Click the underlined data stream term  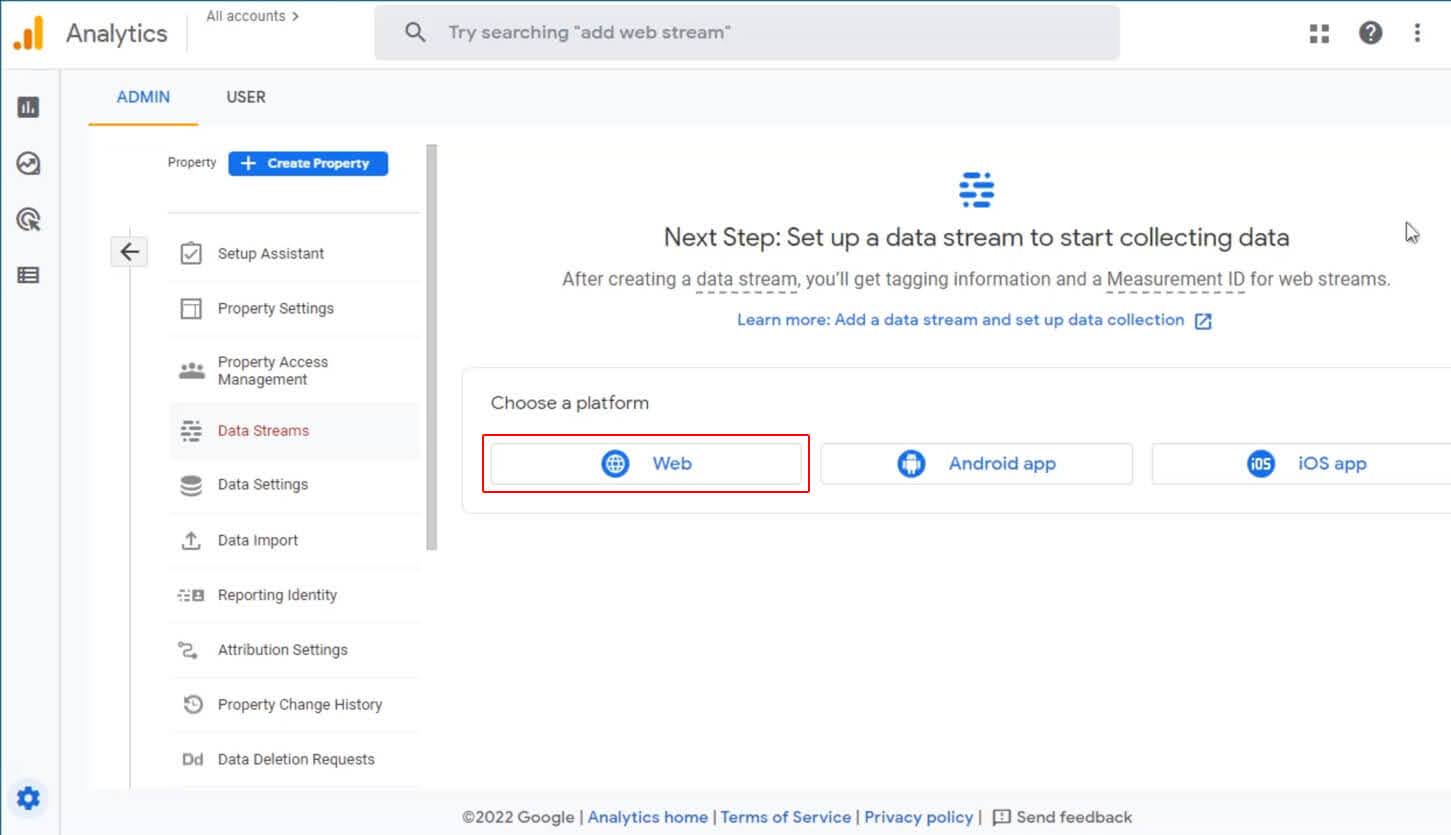pos(747,280)
